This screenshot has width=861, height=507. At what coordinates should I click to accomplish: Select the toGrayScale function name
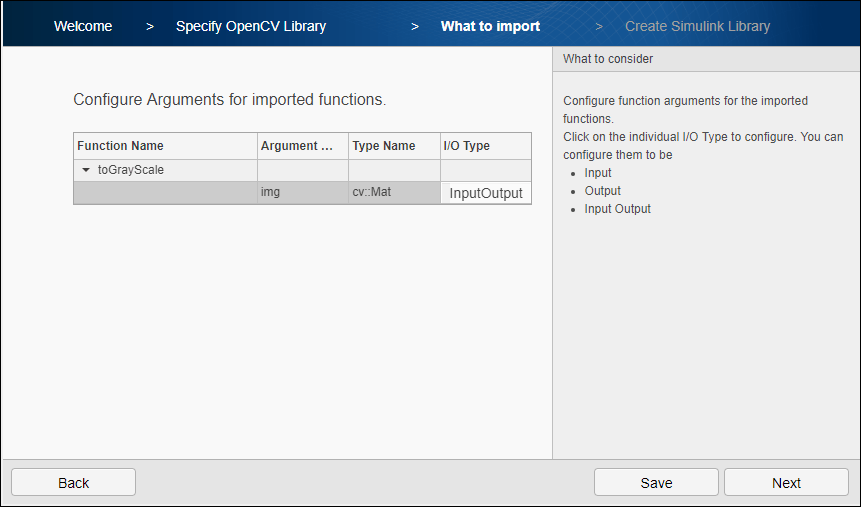click(131, 170)
